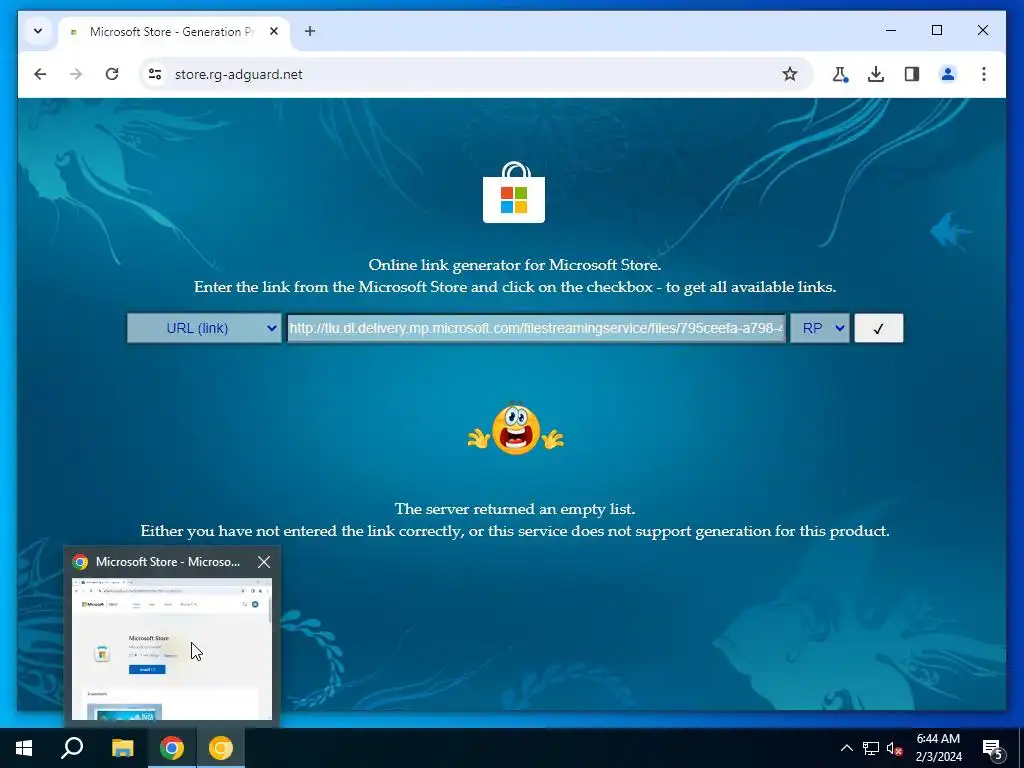This screenshot has width=1024, height=768.
Task: Minimize the Chrome window
Action: pyautogui.click(x=891, y=30)
